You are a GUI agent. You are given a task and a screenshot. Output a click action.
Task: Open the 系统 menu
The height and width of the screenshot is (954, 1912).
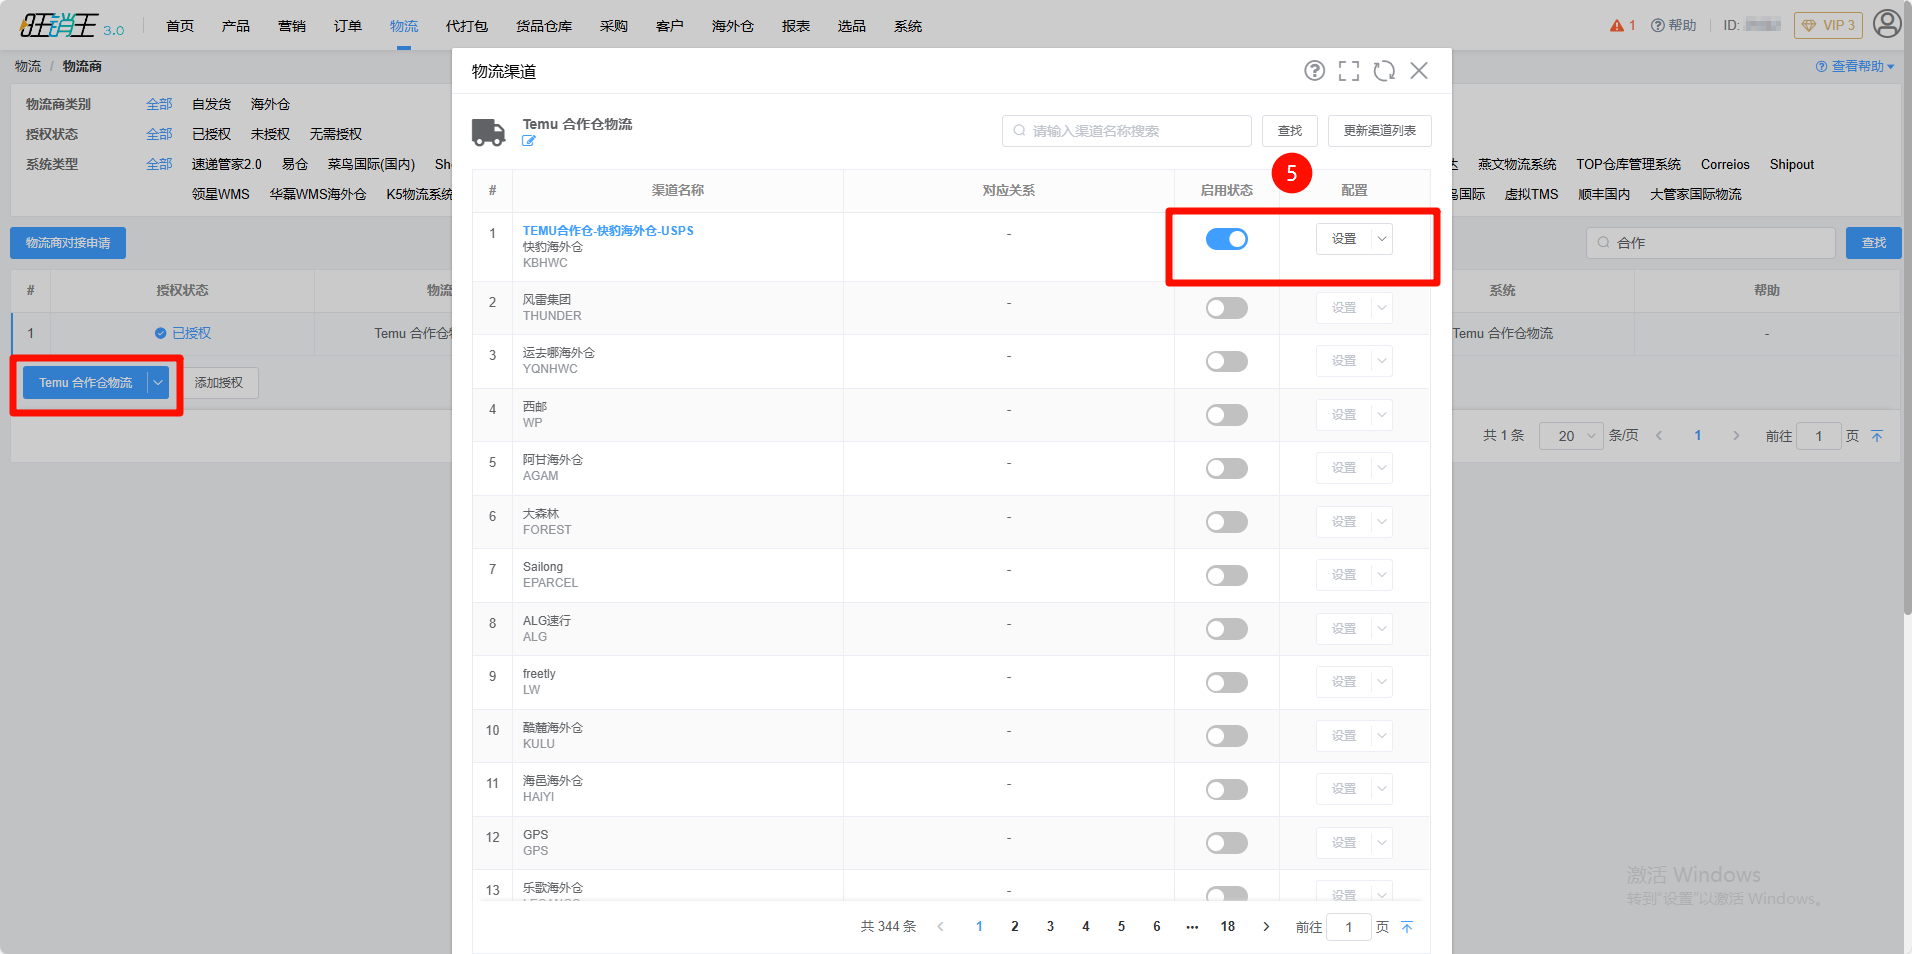tap(908, 26)
